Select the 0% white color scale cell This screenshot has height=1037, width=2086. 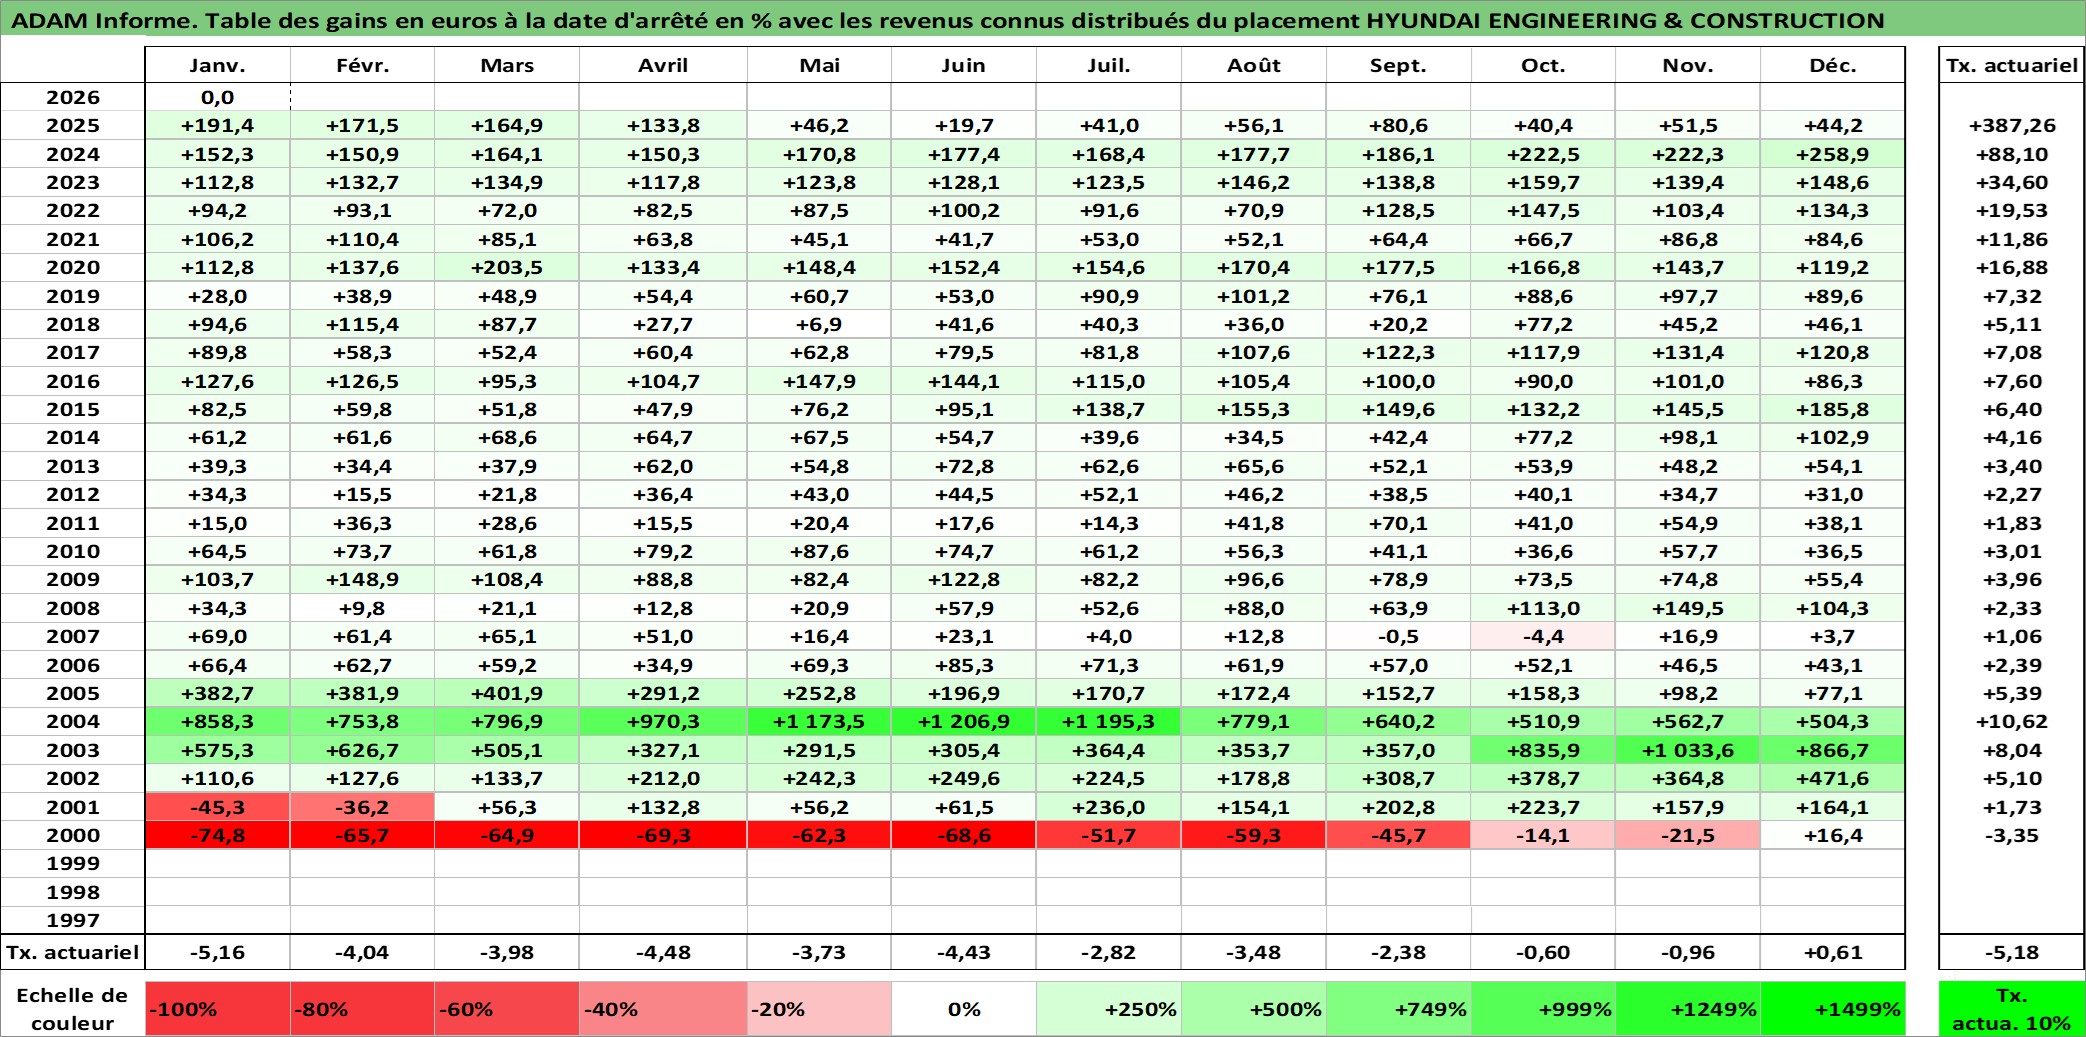tap(964, 1009)
